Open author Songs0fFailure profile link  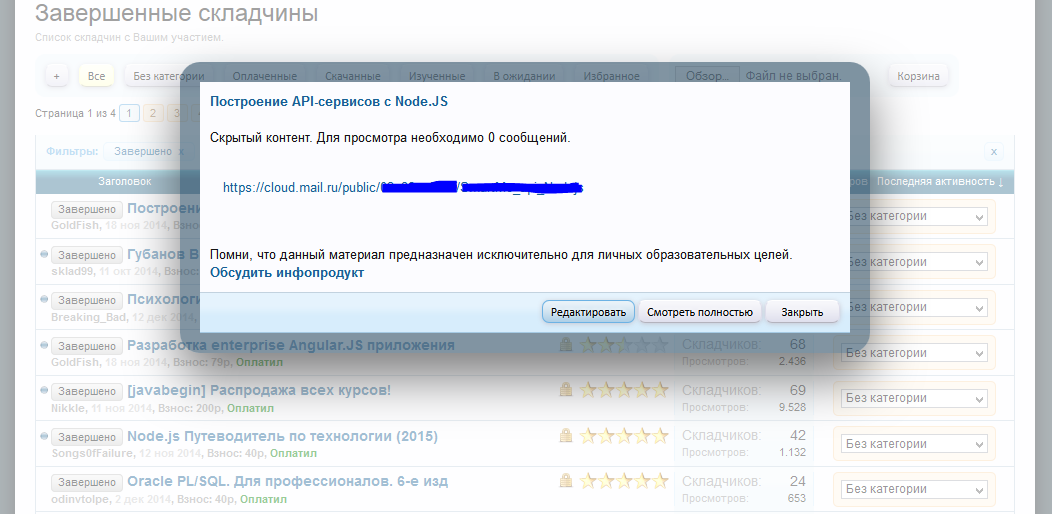93,454
